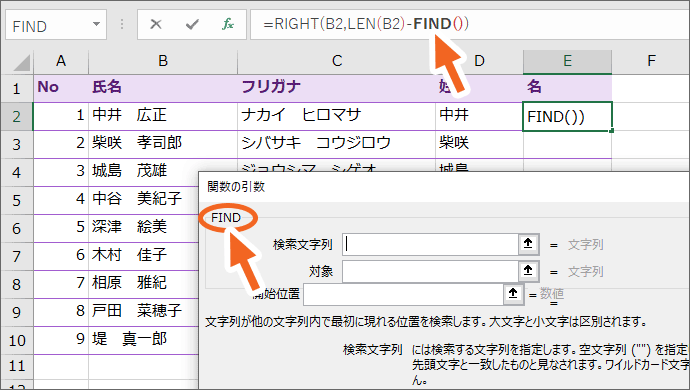The width and height of the screenshot is (690, 390).
Task: Cancel the formula entry with the X icon
Action: click(156, 24)
